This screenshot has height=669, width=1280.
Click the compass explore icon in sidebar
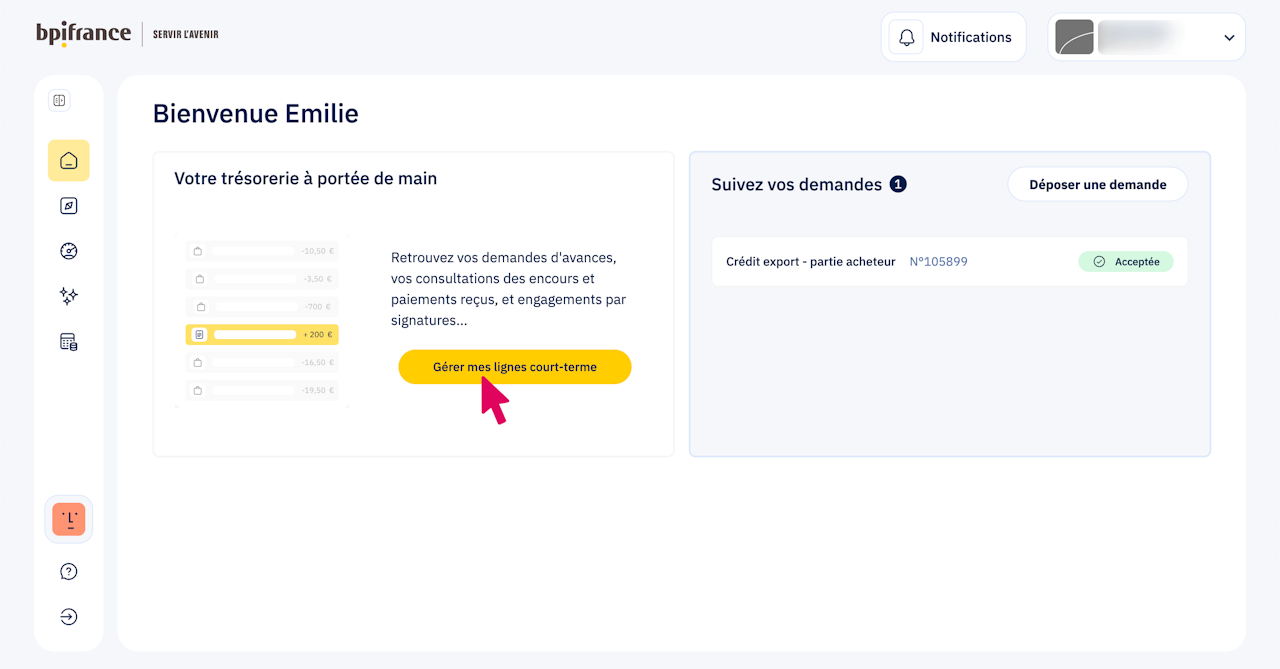69,206
